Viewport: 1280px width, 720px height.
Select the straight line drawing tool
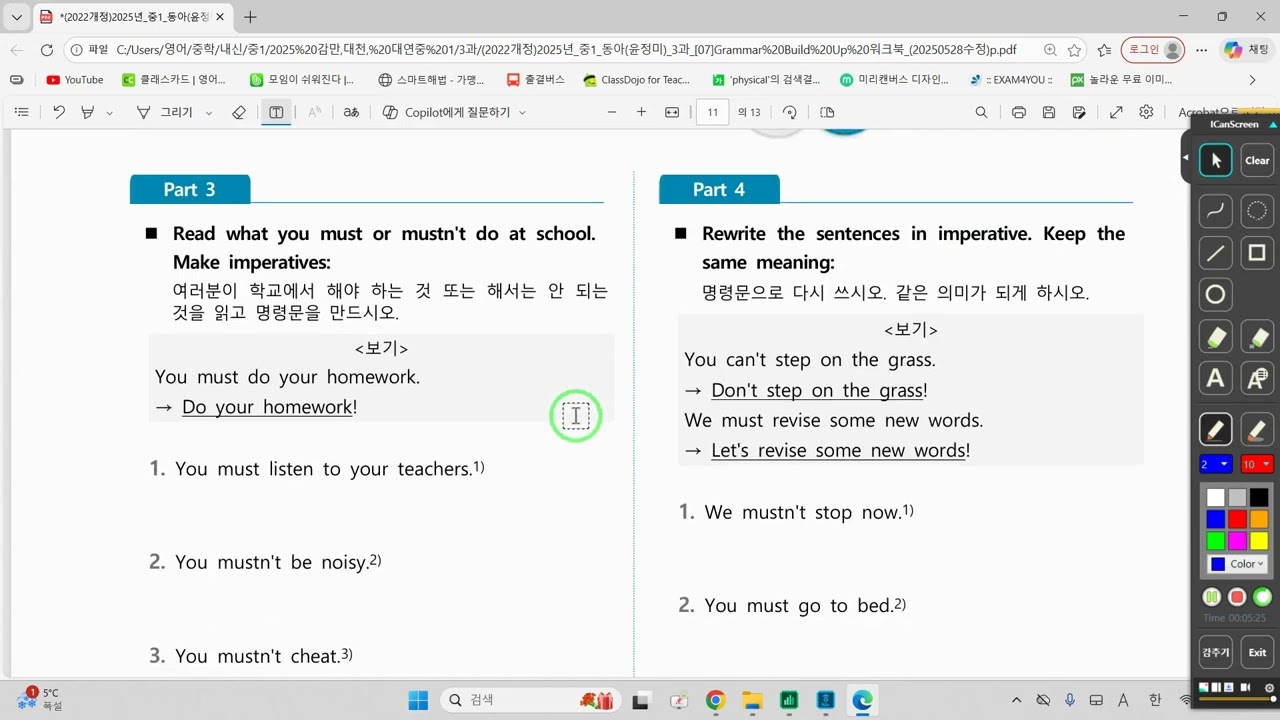tap(1215, 253)
